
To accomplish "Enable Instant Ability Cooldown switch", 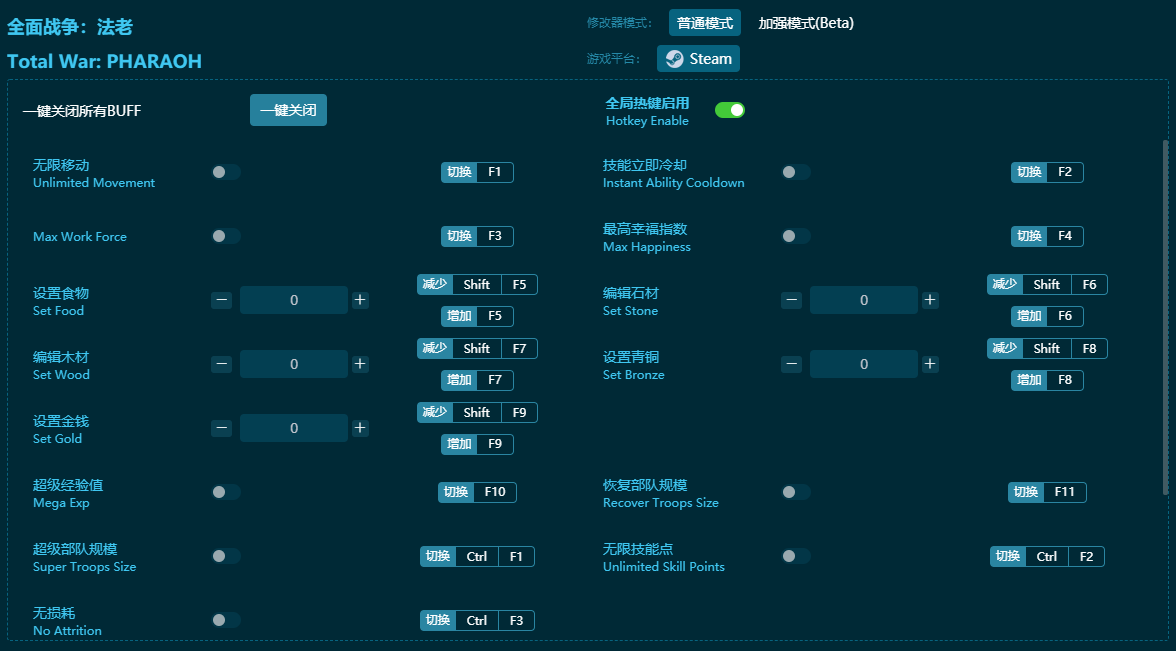I will pyautogui.click(x=796, y=172).
